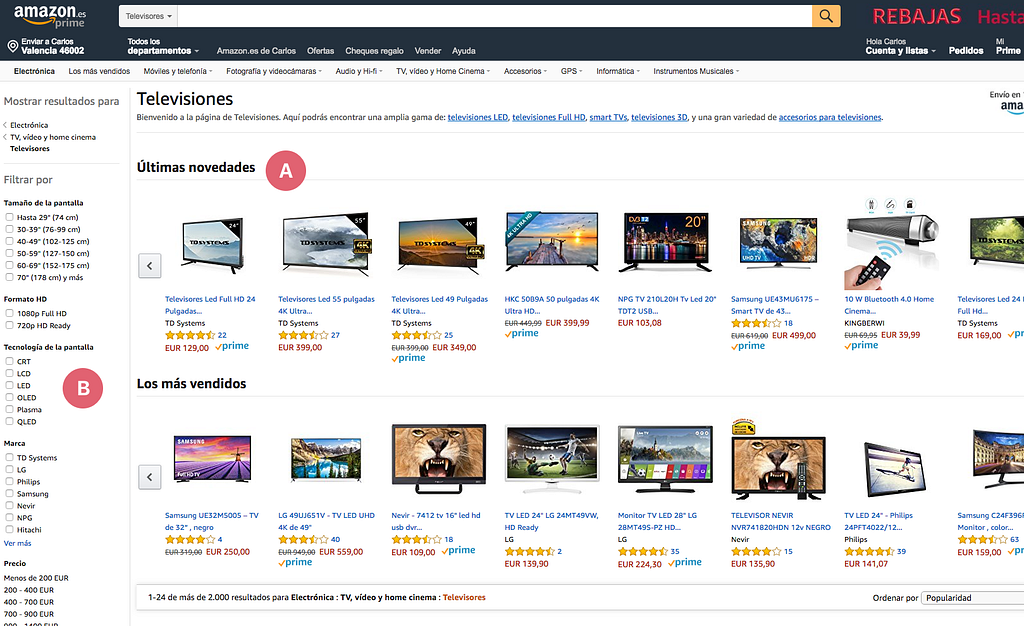Click inside the search text field
Screen dimensions: 1024x626
tap(494, 16)
